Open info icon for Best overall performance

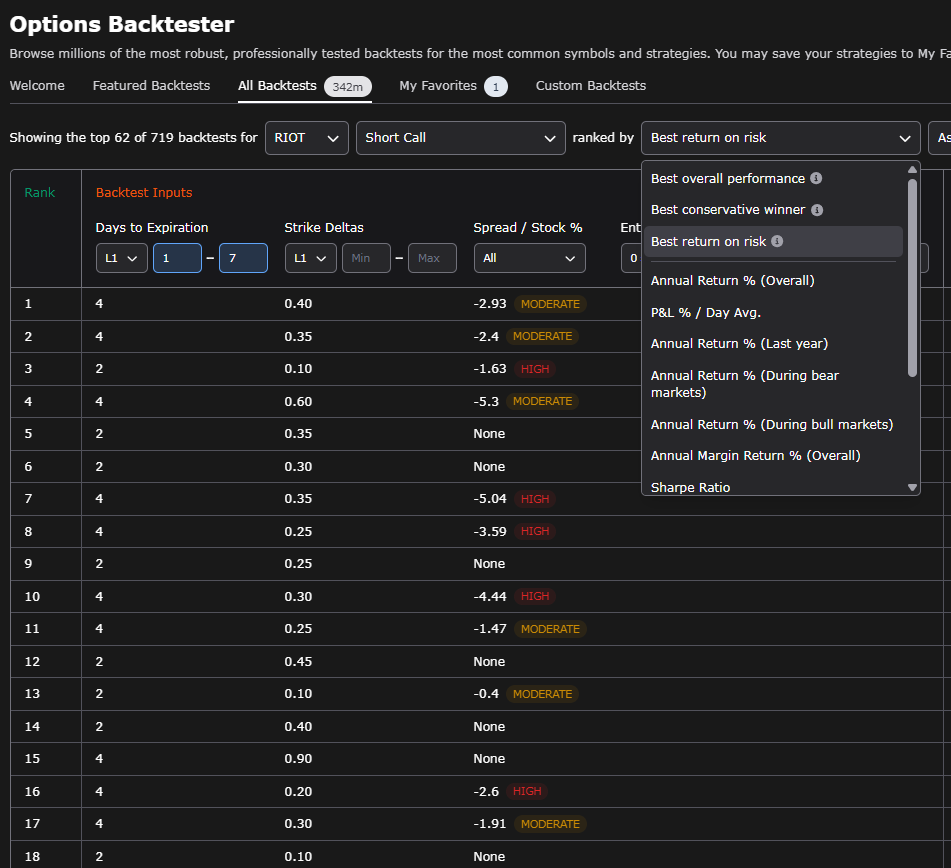point(816,178)
